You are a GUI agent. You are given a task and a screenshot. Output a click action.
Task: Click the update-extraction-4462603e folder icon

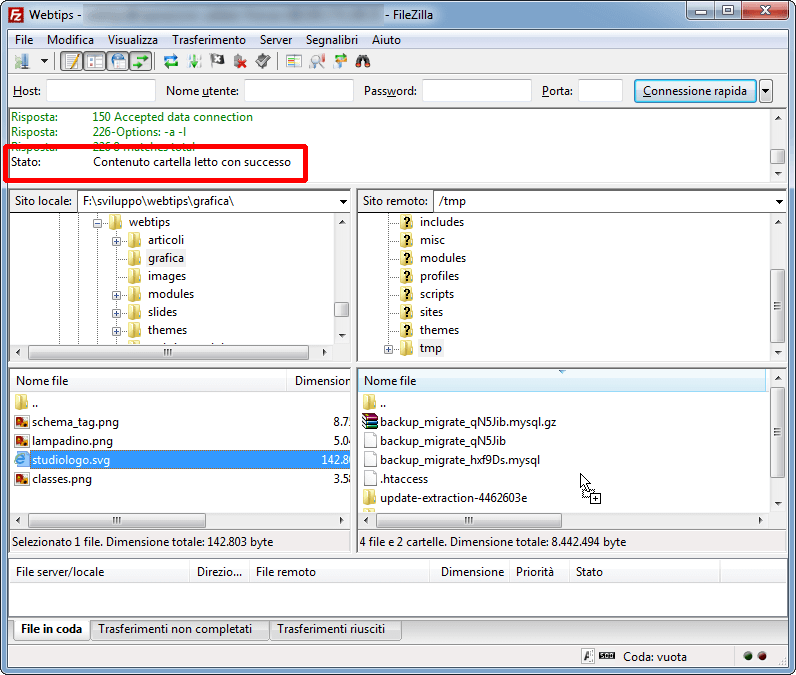pos(370,497)
